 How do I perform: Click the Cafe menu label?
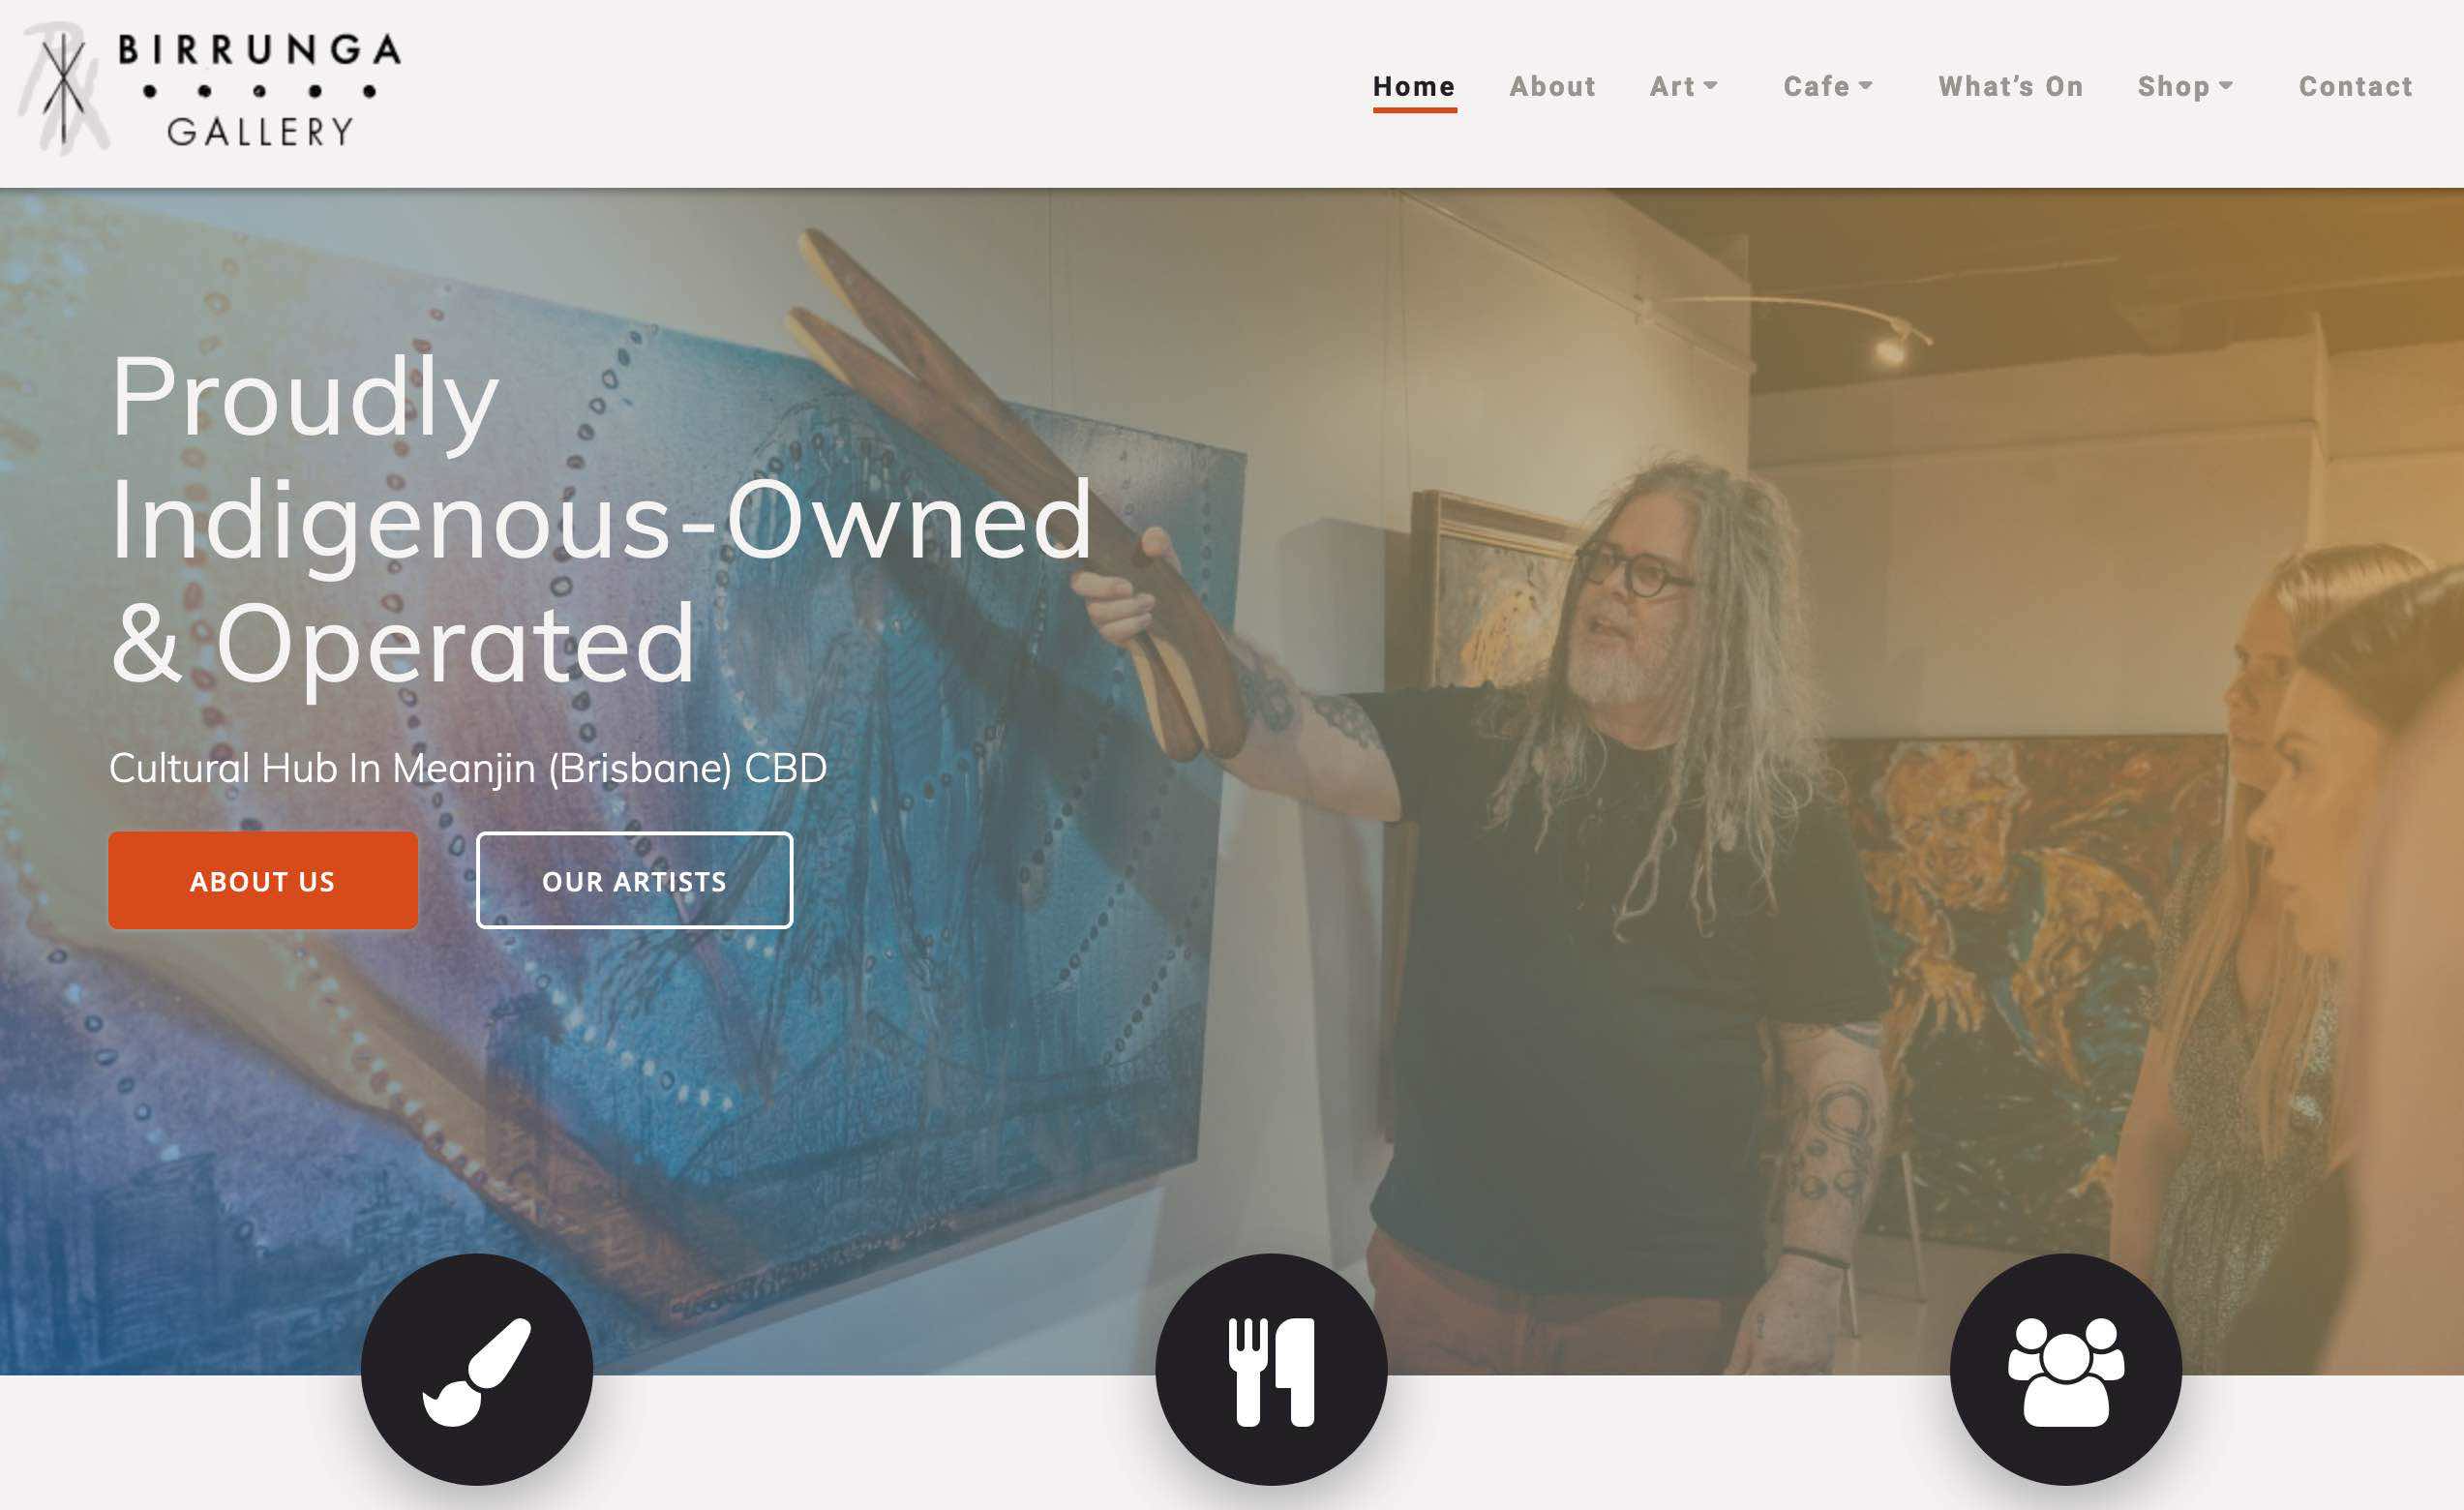click(1816, 87)
